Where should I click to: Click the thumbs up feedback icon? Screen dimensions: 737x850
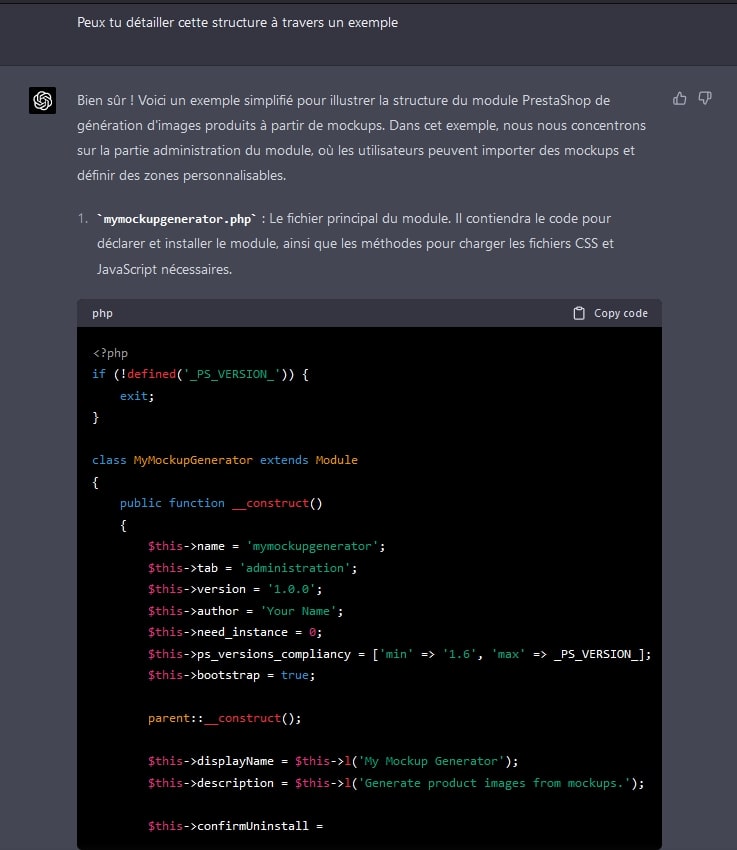(680, 98)
